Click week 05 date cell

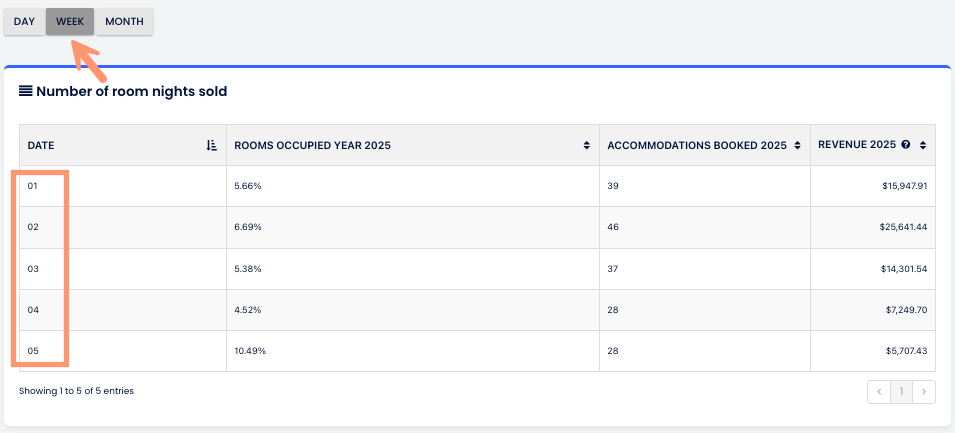pos(33,351)
